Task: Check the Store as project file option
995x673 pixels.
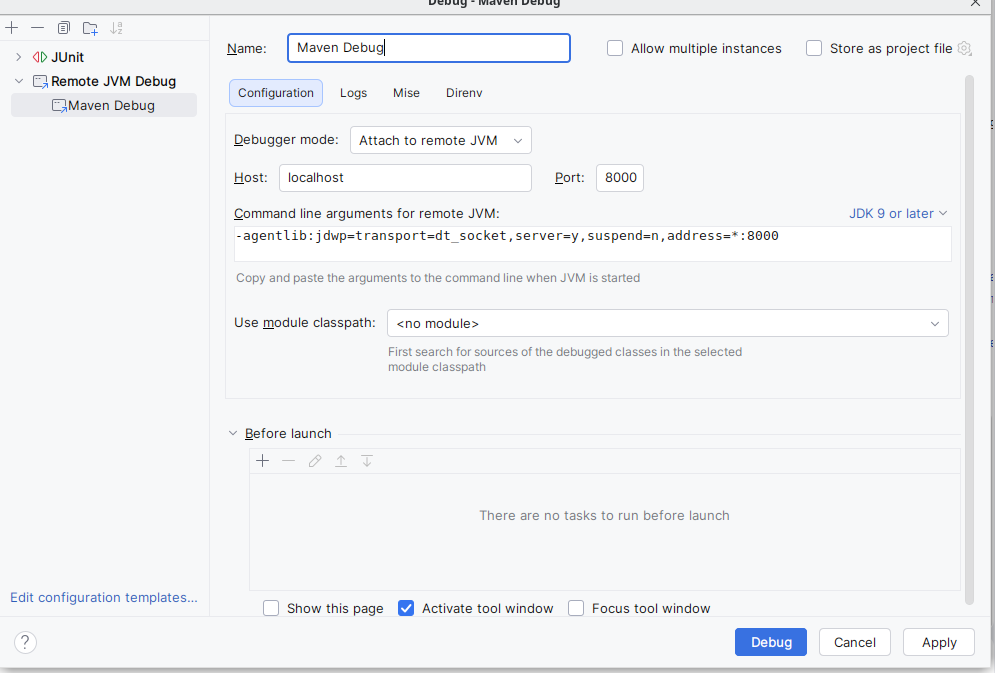Action: click(814, 48)
